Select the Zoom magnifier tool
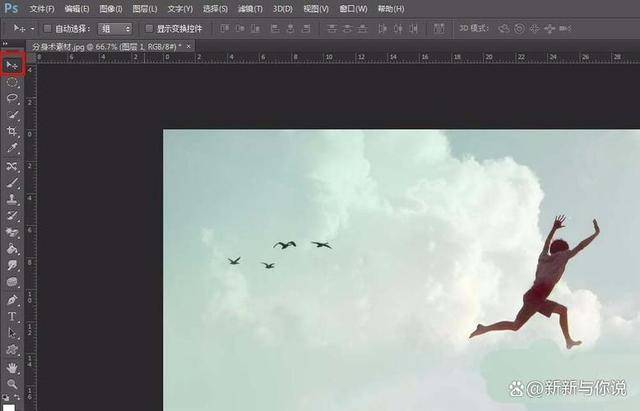 click(x=12, y=384)
